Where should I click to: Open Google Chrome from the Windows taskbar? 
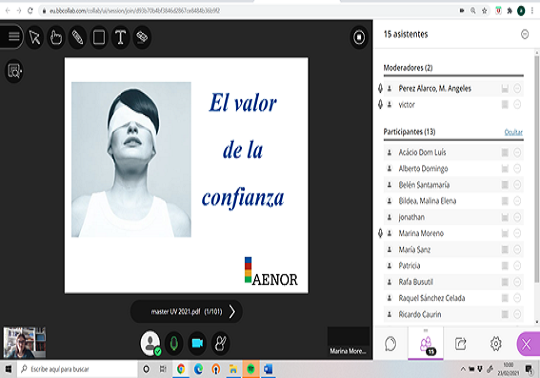(x=180, y=369)
